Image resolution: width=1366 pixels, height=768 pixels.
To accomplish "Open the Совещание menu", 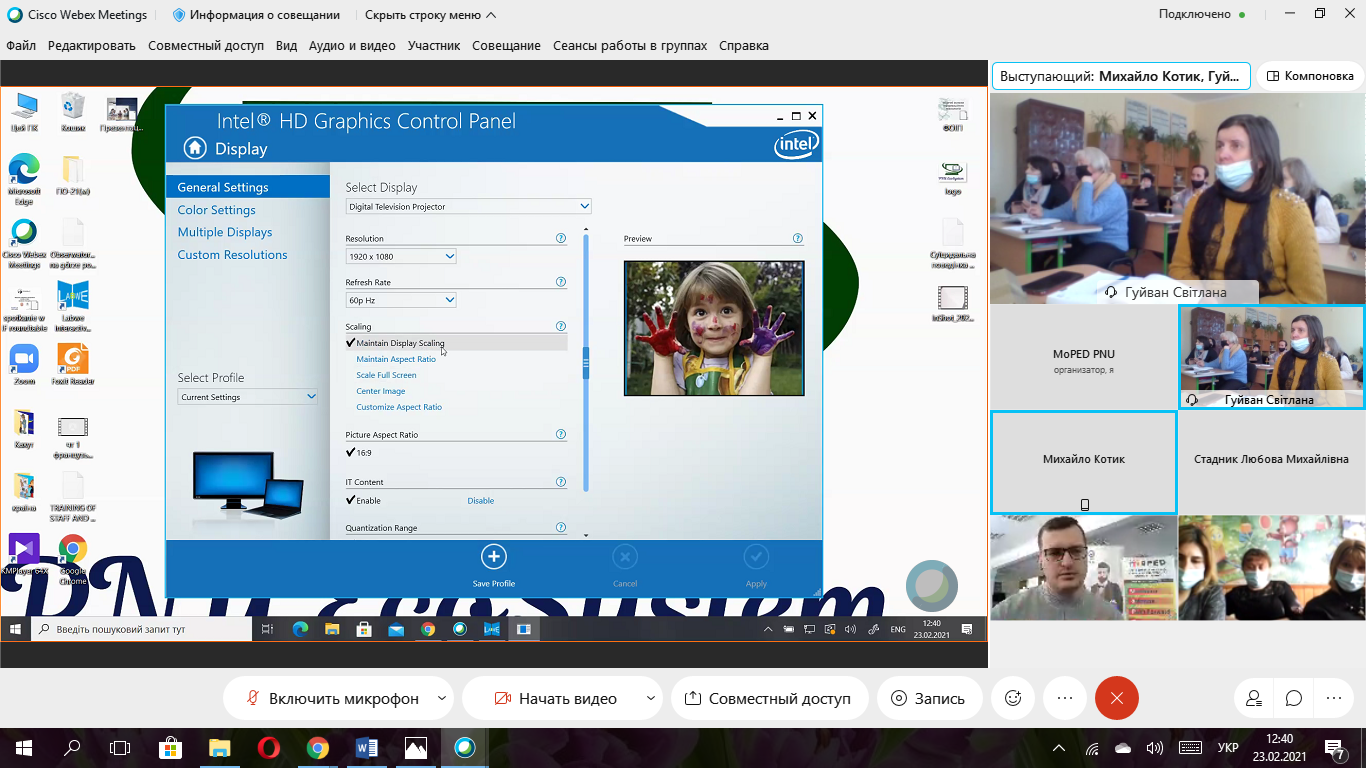I will point(506,45).
